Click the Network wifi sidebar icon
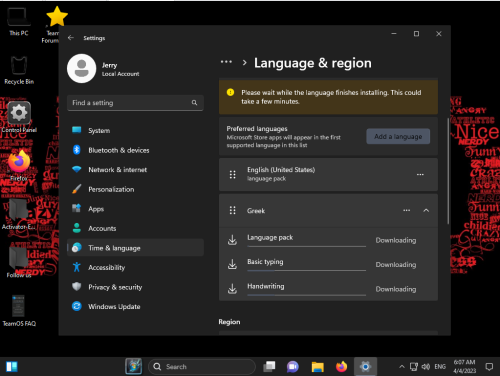Image resolution: width=500 pixels, height=376 pixels. click(77, 169)
